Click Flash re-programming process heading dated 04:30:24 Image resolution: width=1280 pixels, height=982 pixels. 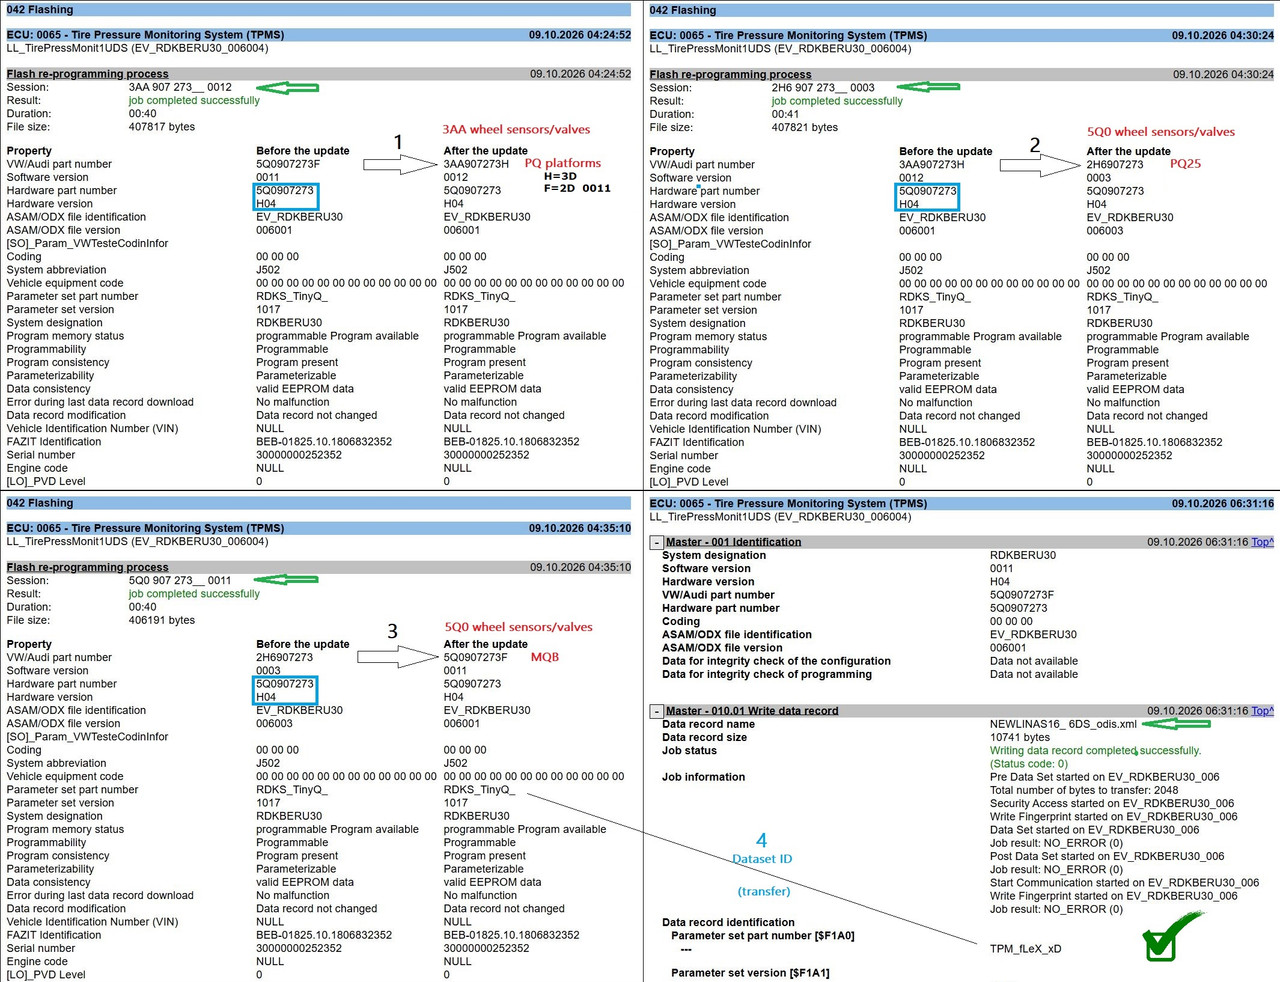[730, 75]
